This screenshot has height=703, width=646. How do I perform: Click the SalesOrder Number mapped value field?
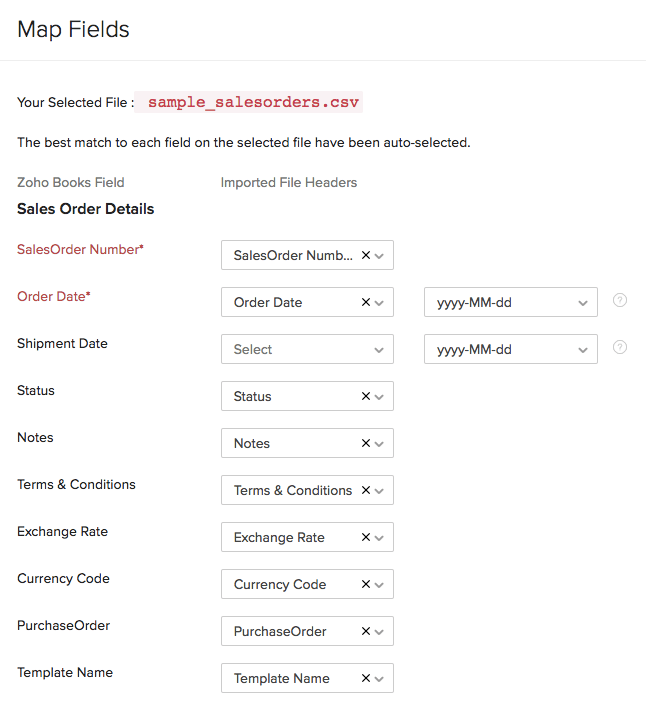pyautogui.click(x=292, y=255)
